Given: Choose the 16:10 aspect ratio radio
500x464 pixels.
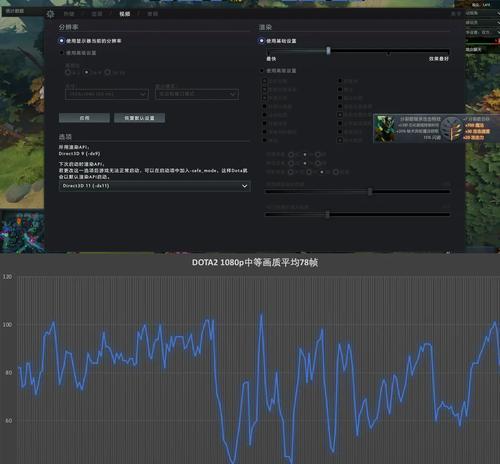Looking at the screenshot, I should point(108,72).
